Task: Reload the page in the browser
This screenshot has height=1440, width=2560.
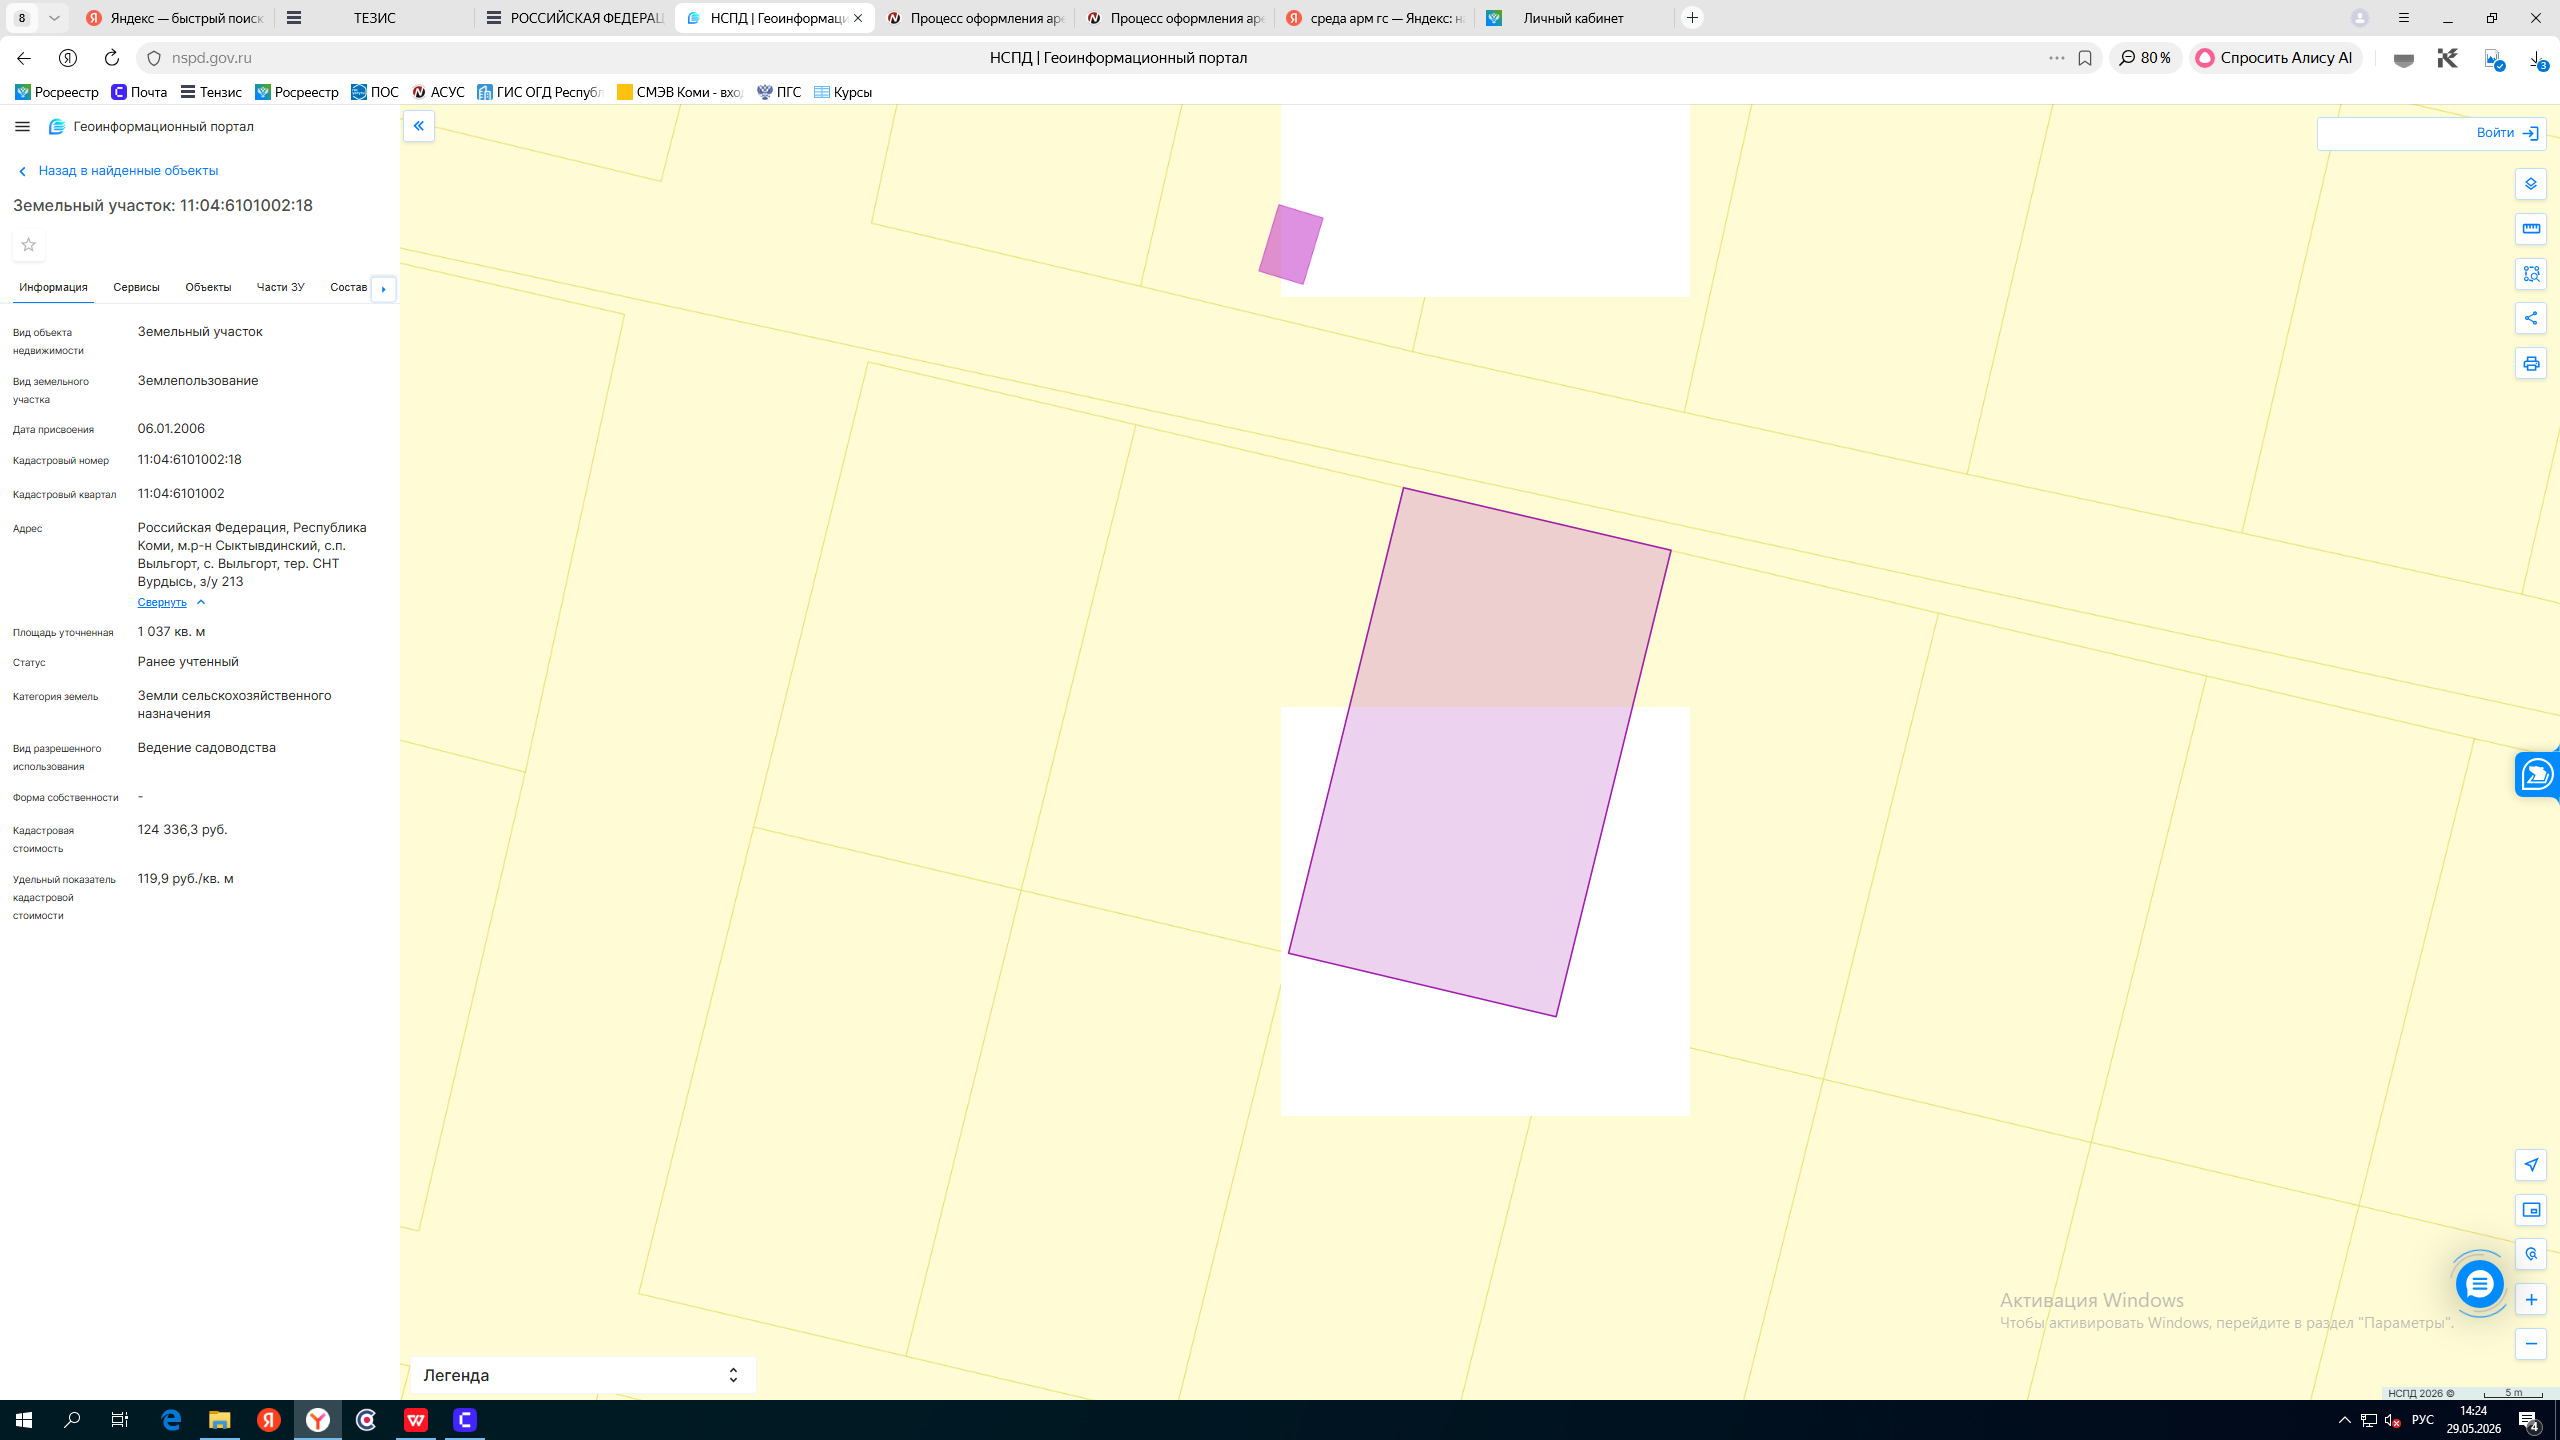Action: [112, 58]
